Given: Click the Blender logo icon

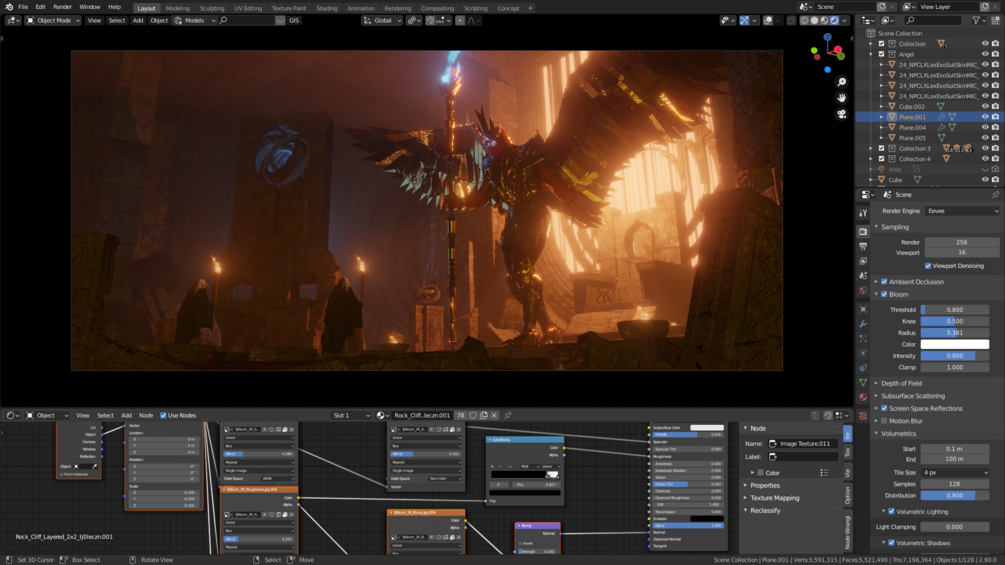Looking at the screenshot, I should coord(9,7).
